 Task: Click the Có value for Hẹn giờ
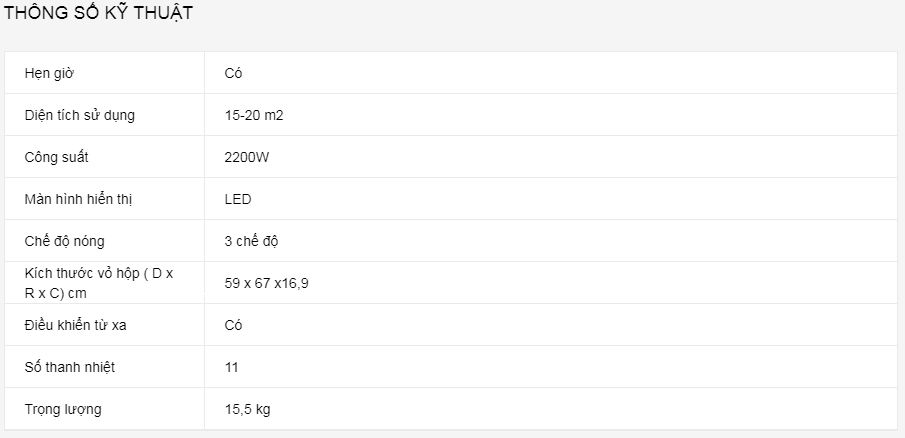235,73
